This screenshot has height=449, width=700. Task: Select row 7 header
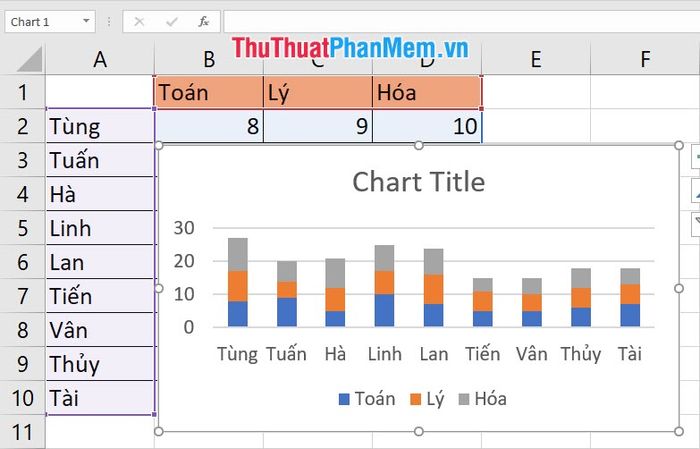pyautogui.click(x=22, y=296)
